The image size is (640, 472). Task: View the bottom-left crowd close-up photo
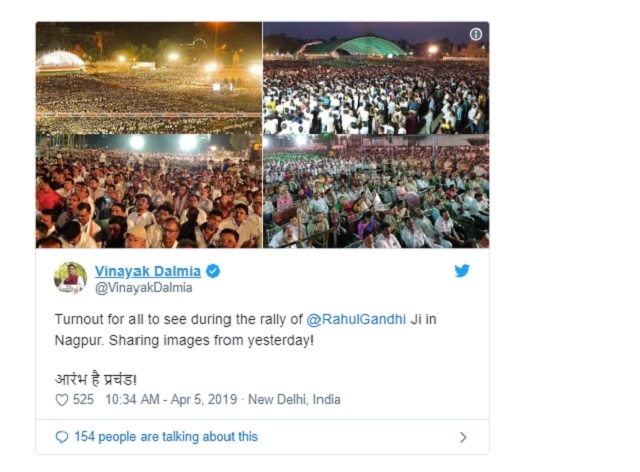click(149, 191)
